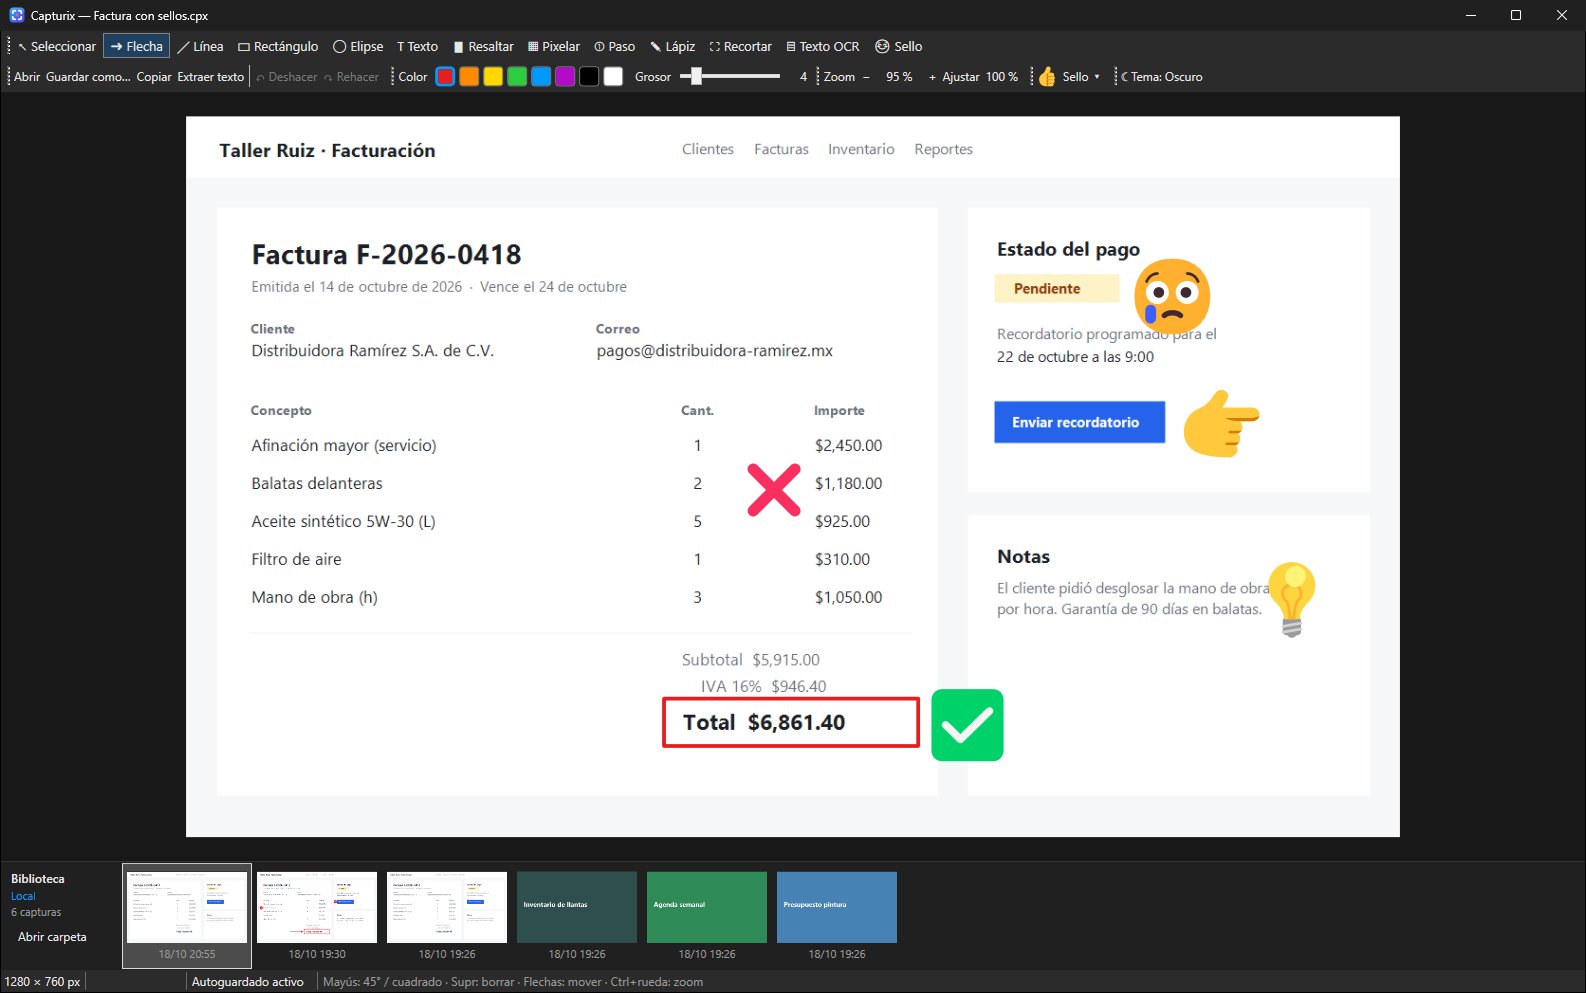The width and height of the screenshot is (1586, 993).
Task: Click Reportes in the captured page
Action: [x=943, y=149]
